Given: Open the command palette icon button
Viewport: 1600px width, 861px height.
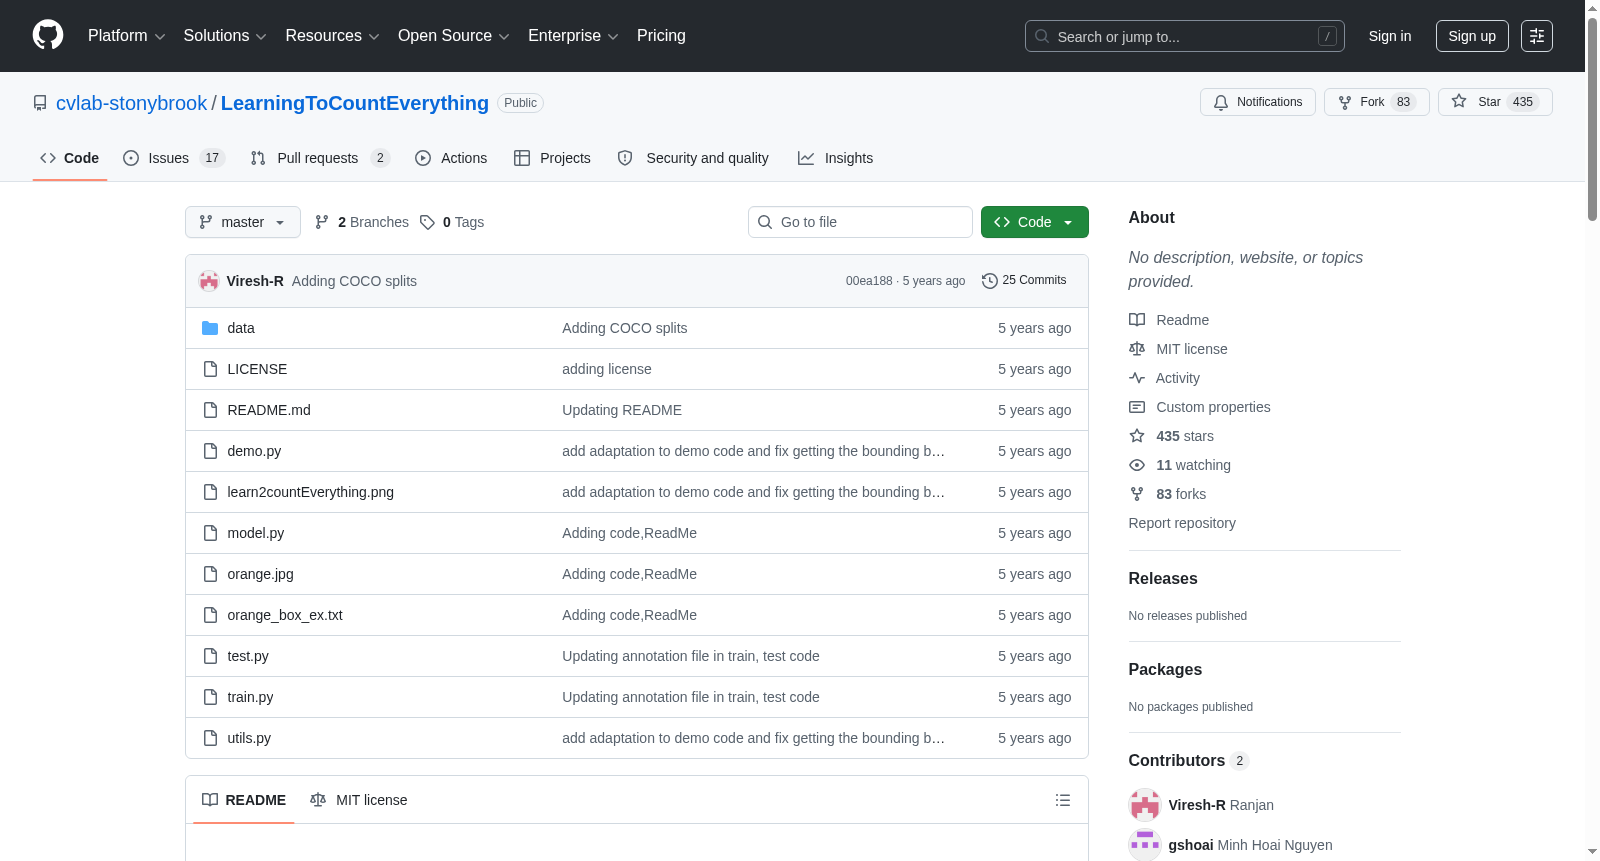Looking at the screenshot, I should pyautogui.click(x=1536, y=36).
